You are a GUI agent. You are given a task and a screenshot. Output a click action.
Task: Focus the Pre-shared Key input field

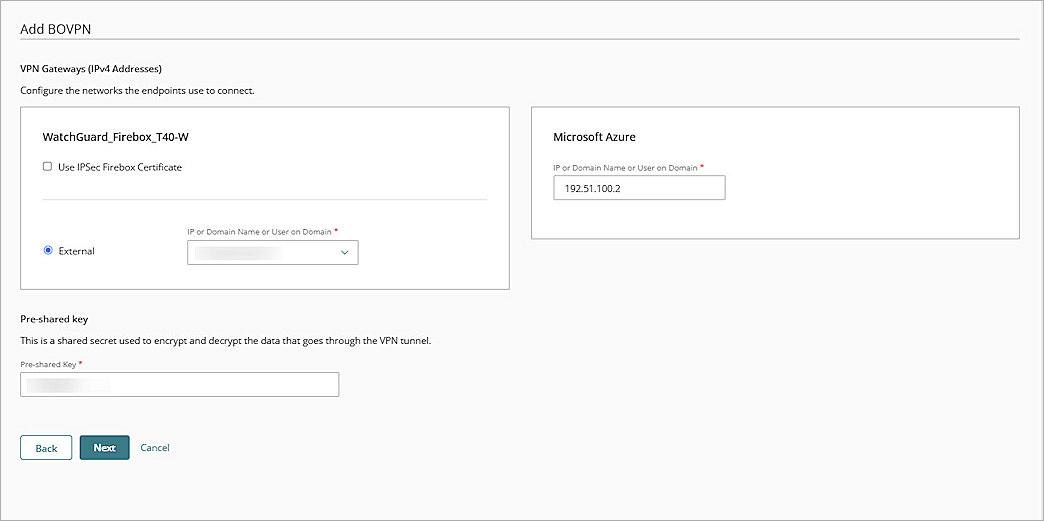pyautogui.click(x=180, y=384)
